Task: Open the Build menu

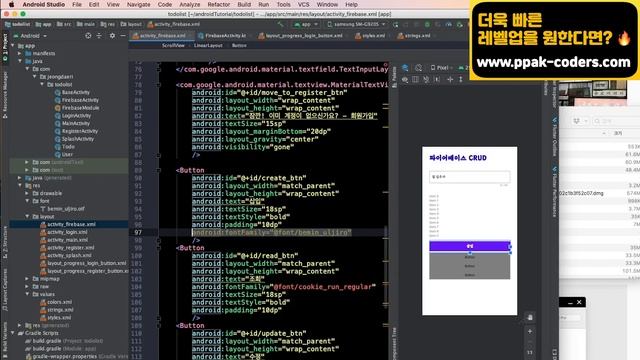Action: 244,4
